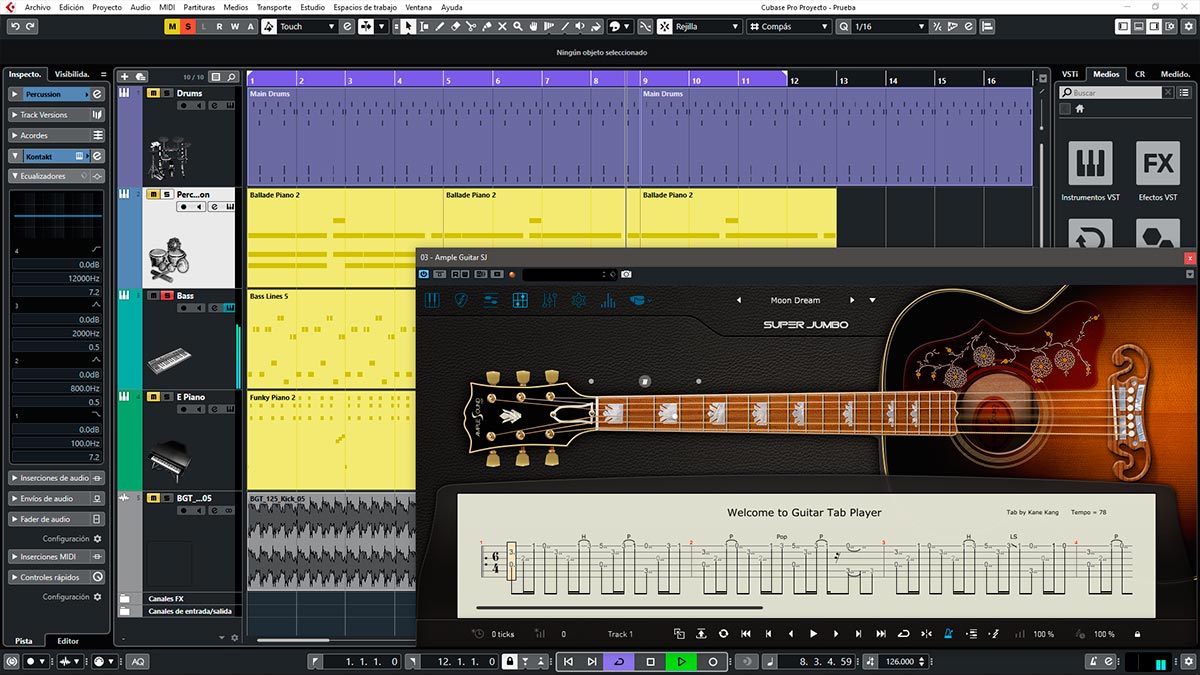Click the media panel home icon
Viewport: 1200px width, 675px height.
[1081, 109]
